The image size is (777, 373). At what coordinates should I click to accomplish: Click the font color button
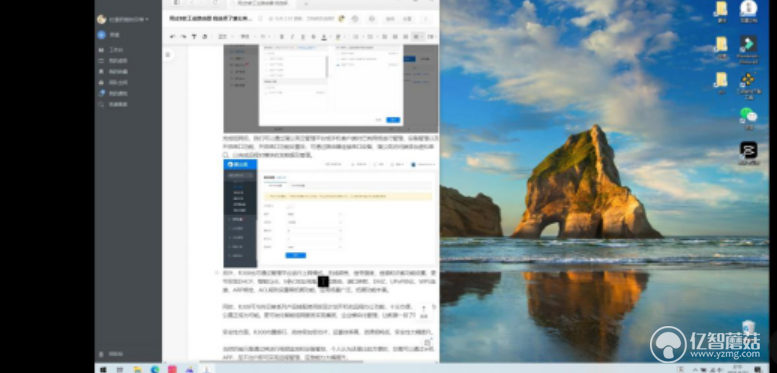point(324,37)
